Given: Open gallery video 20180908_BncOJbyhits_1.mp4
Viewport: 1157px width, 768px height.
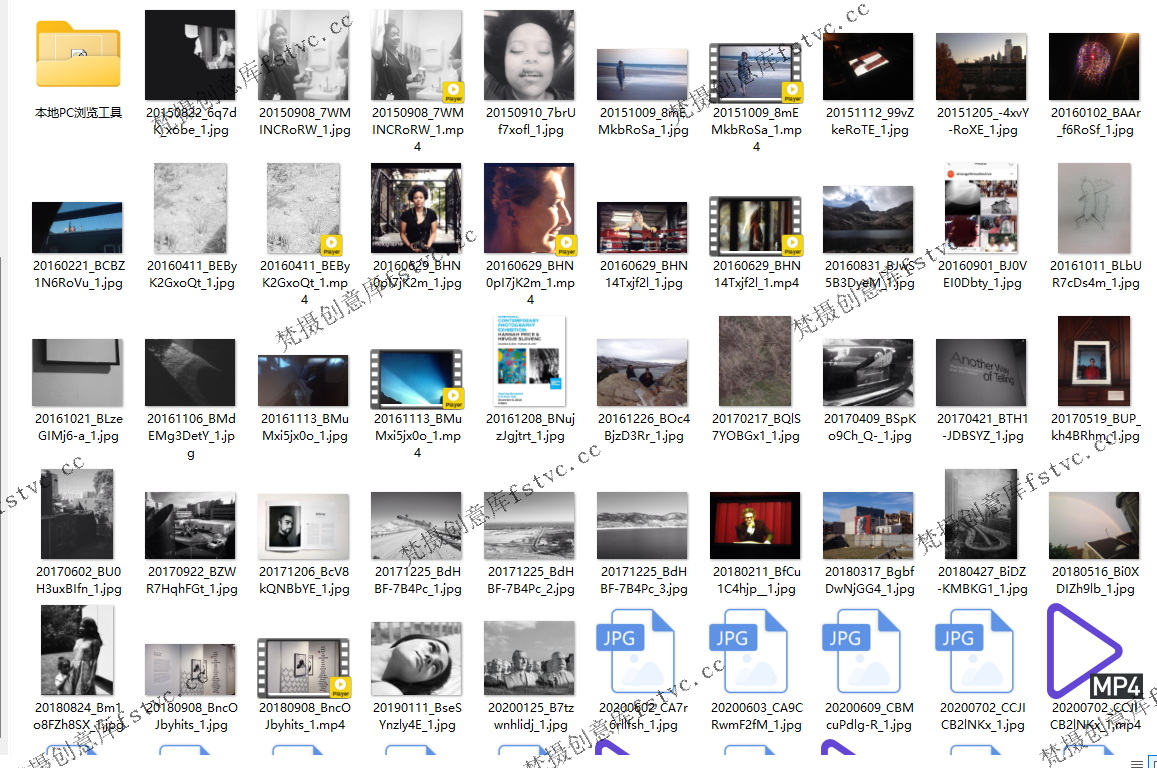Looking at the screenshot, I should coord(303,668).
